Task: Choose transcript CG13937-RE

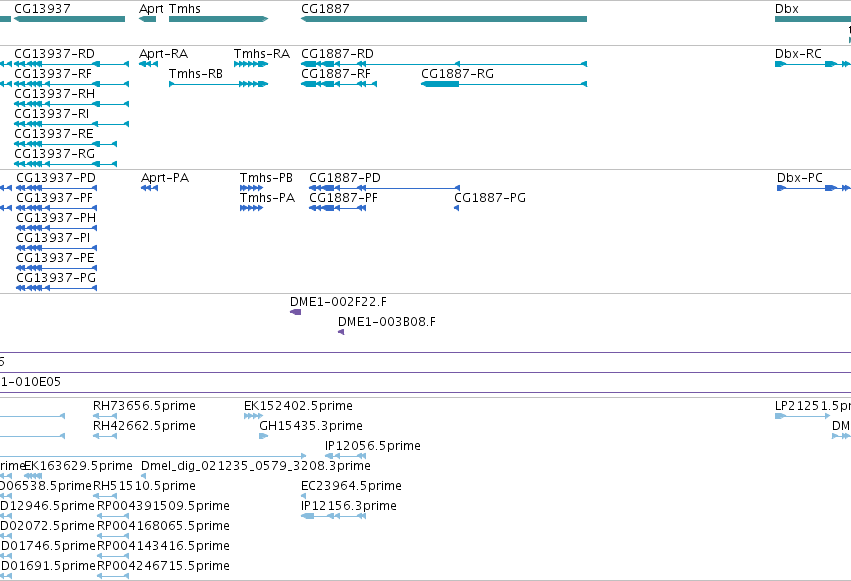Action: click(x=54, y=134)
